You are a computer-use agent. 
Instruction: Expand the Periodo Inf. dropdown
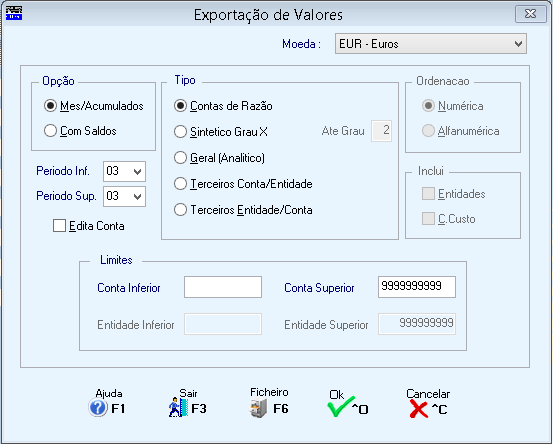(x=124, y=171)
